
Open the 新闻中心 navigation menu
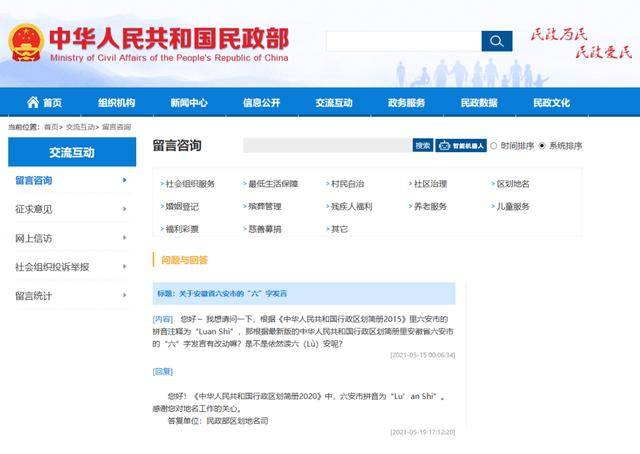(189, 102)
